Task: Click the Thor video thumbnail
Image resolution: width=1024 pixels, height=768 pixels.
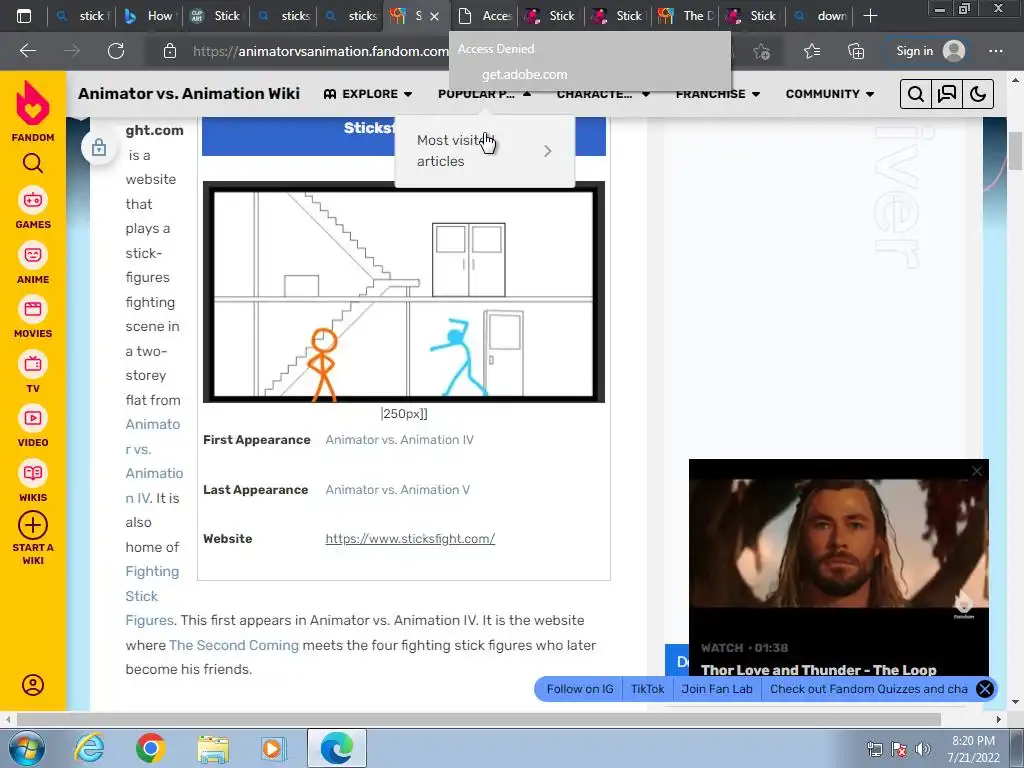Action: coord(839,543)
